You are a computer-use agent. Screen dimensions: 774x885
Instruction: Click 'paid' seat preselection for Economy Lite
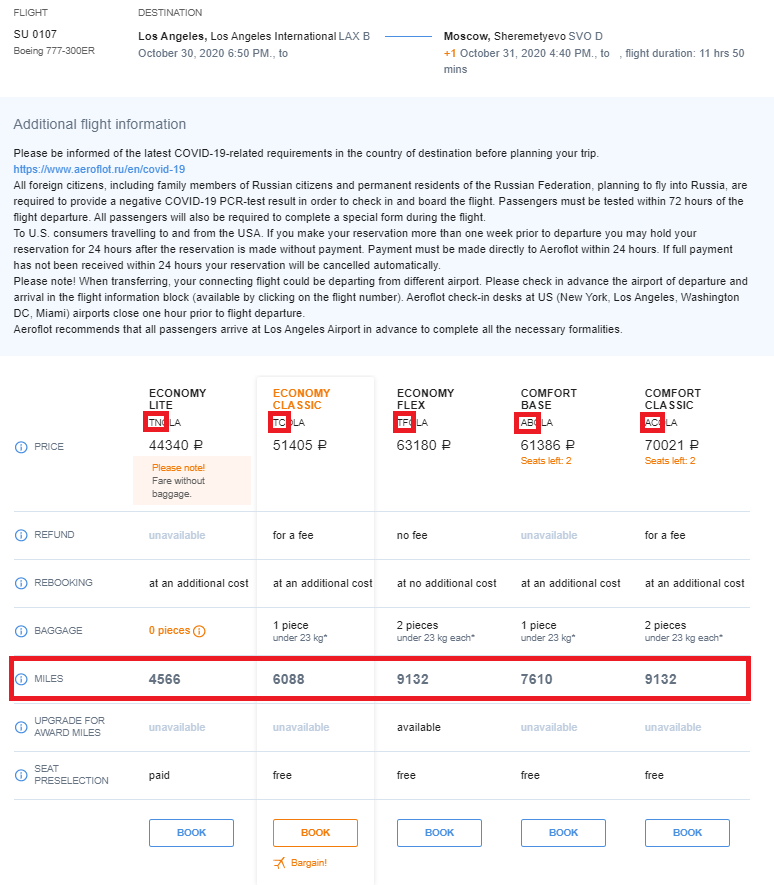click(x=159, y=775)
